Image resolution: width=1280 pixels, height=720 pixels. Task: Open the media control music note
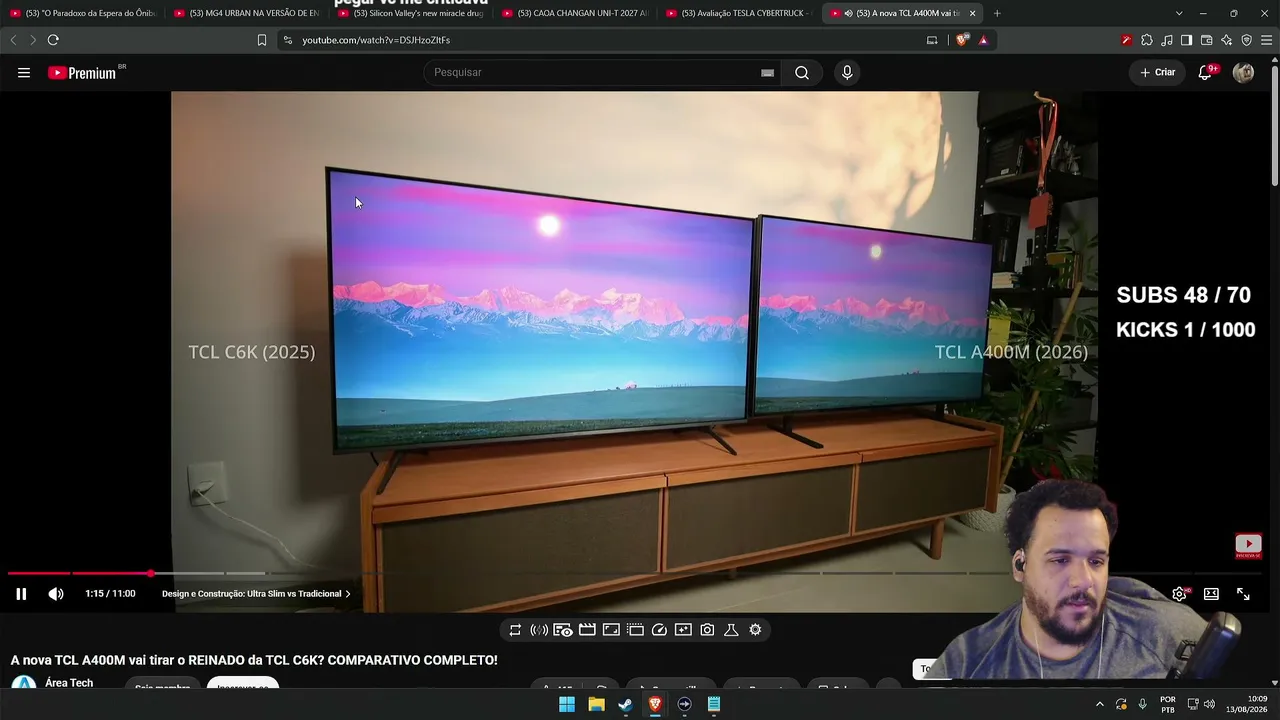(x=1166, y=40)
